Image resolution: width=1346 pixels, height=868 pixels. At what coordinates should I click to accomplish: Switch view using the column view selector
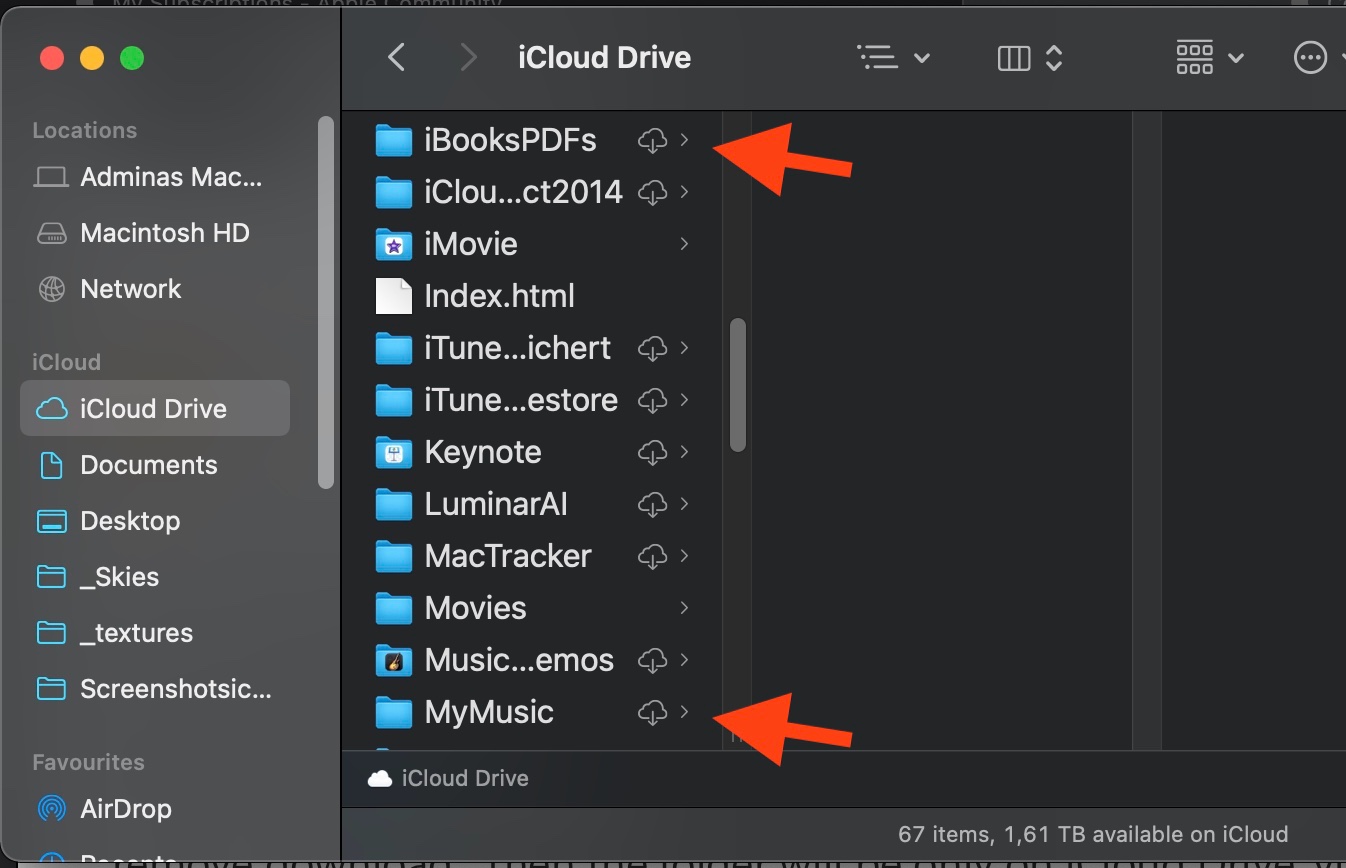[x=1030, y=58]
